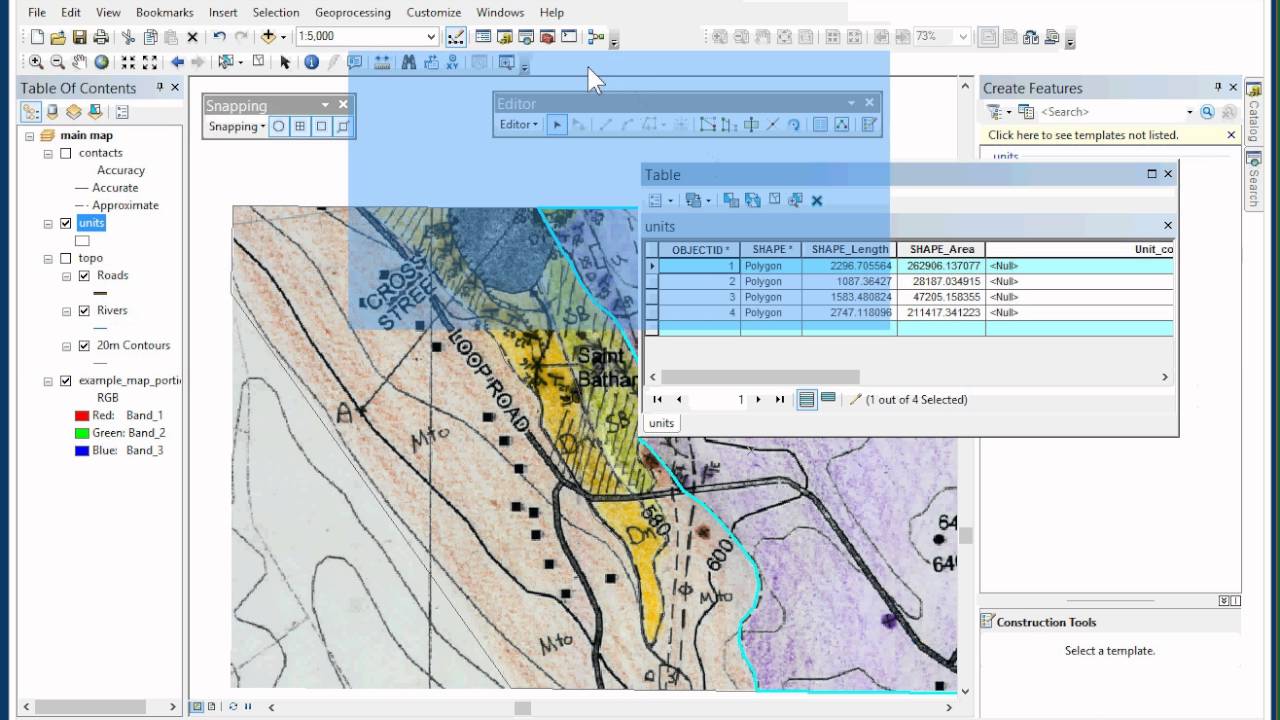Zoom to full extent with the globe icon
The image size is (1280, 720).
click(102, 62)
